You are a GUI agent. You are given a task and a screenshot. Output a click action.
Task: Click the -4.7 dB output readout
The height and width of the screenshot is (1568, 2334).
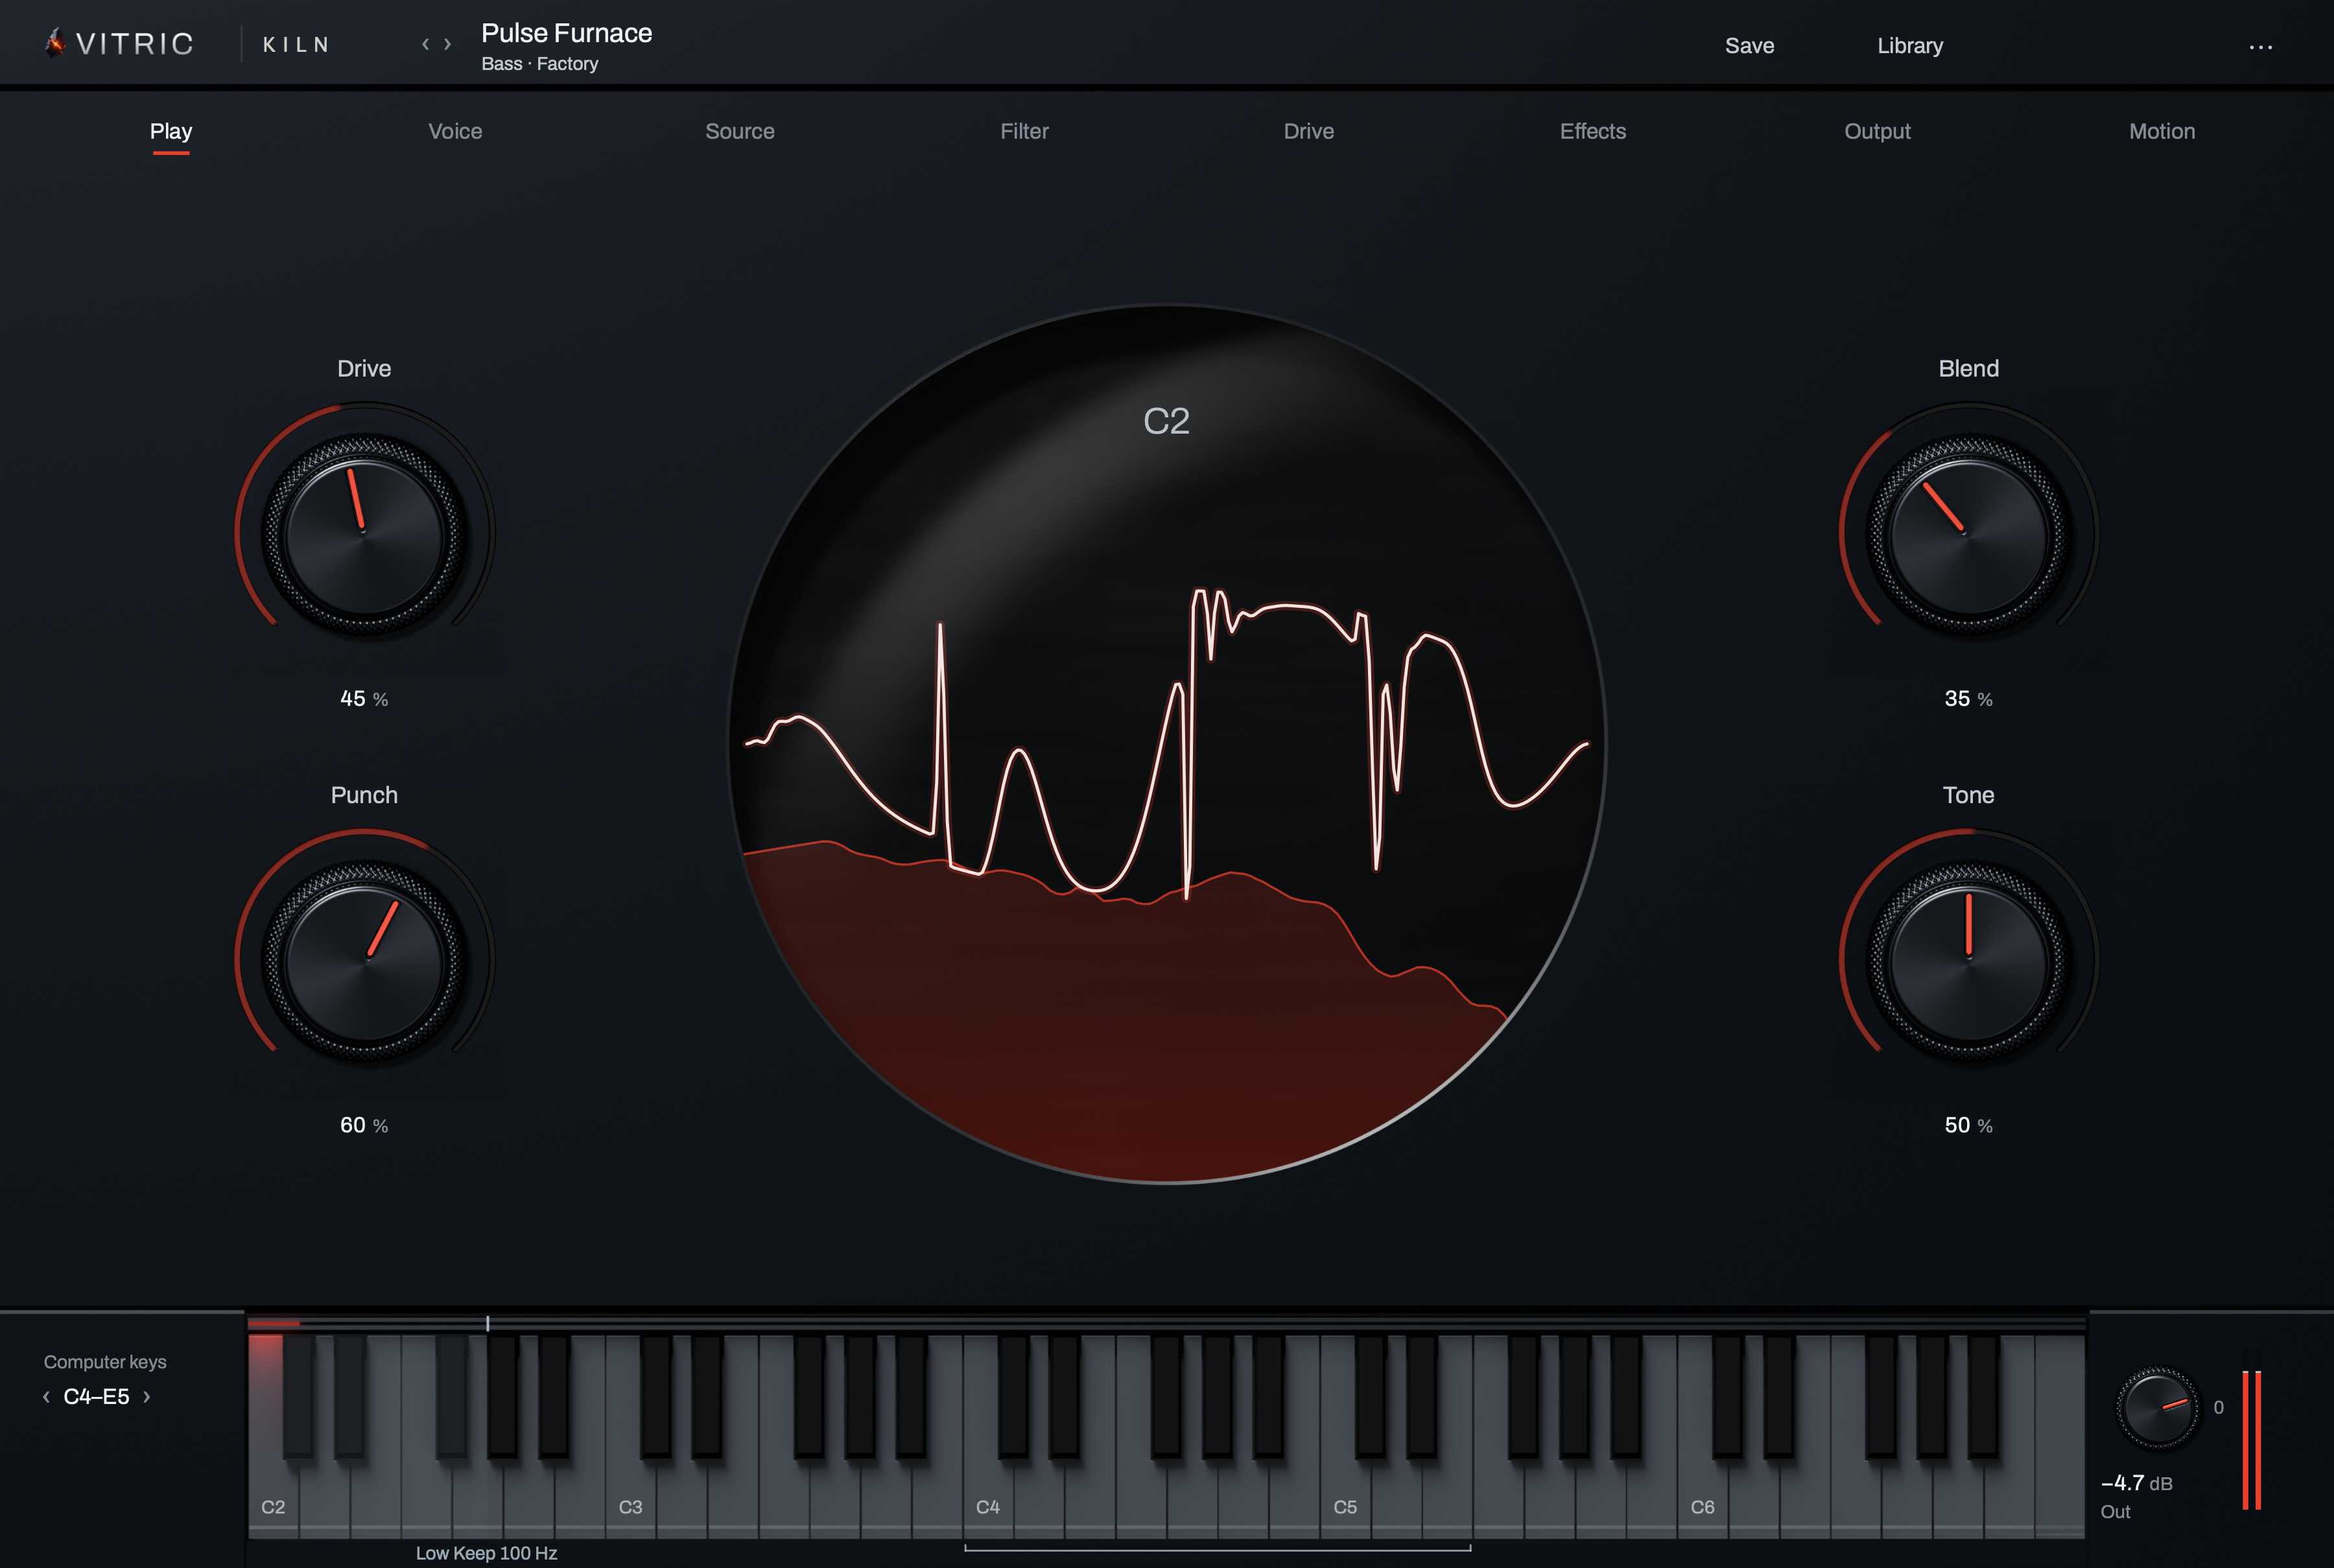pyautogui.click(x=2137, y=1483)
